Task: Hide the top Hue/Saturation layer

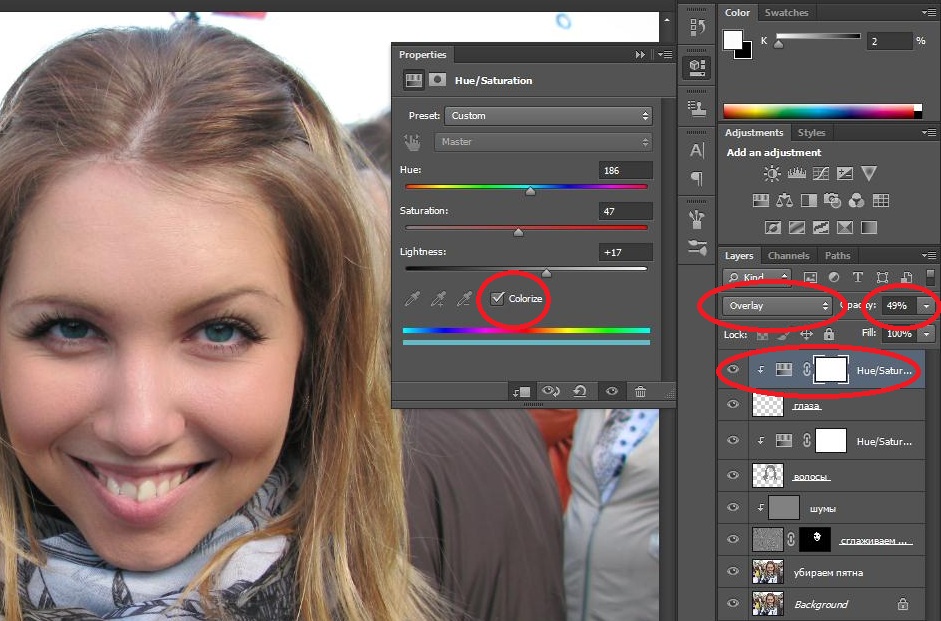Action: pyautogui.click(x=733, y=370)
